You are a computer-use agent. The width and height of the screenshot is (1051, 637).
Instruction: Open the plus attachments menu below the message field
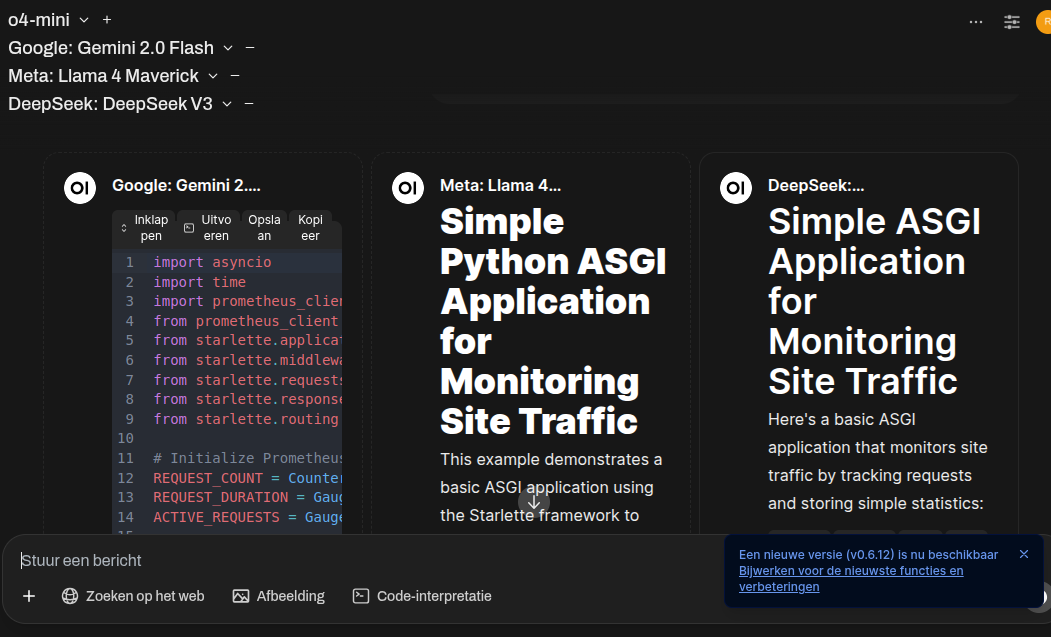click(x=29, y=596)
